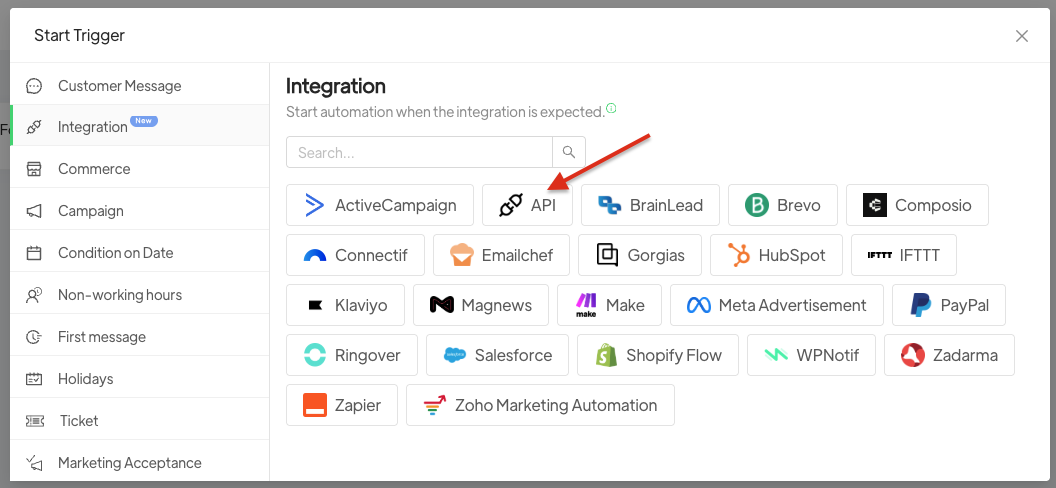
Task: Go to the Ticket trigger category
Action: [x=79, y=421]
